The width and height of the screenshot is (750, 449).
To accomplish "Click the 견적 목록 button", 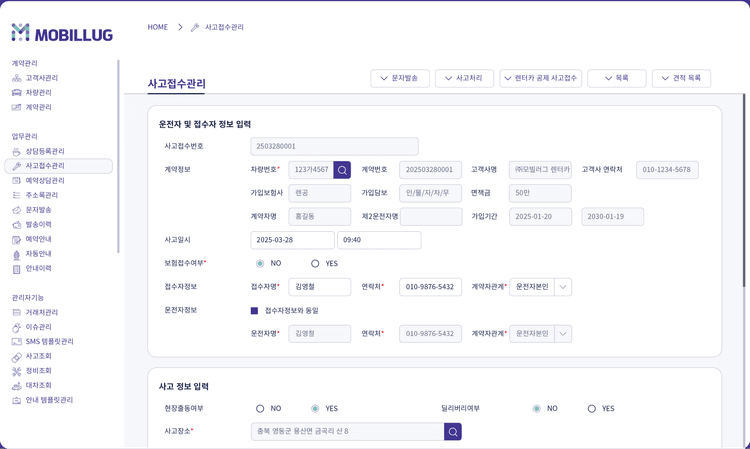I will pyautogui.click(x=681, y=78).
